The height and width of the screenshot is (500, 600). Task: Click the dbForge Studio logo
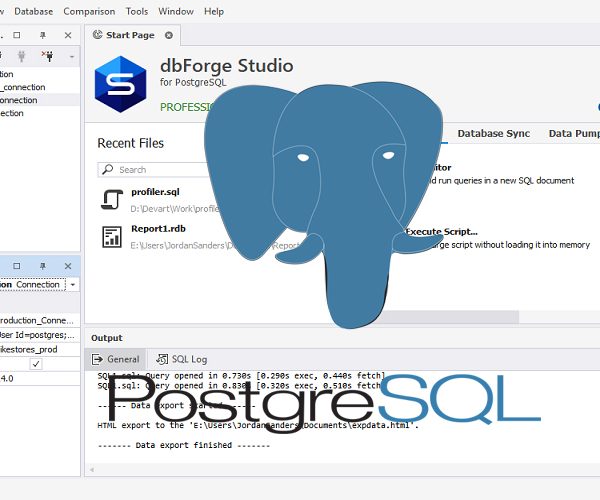(x=121, y=84)
